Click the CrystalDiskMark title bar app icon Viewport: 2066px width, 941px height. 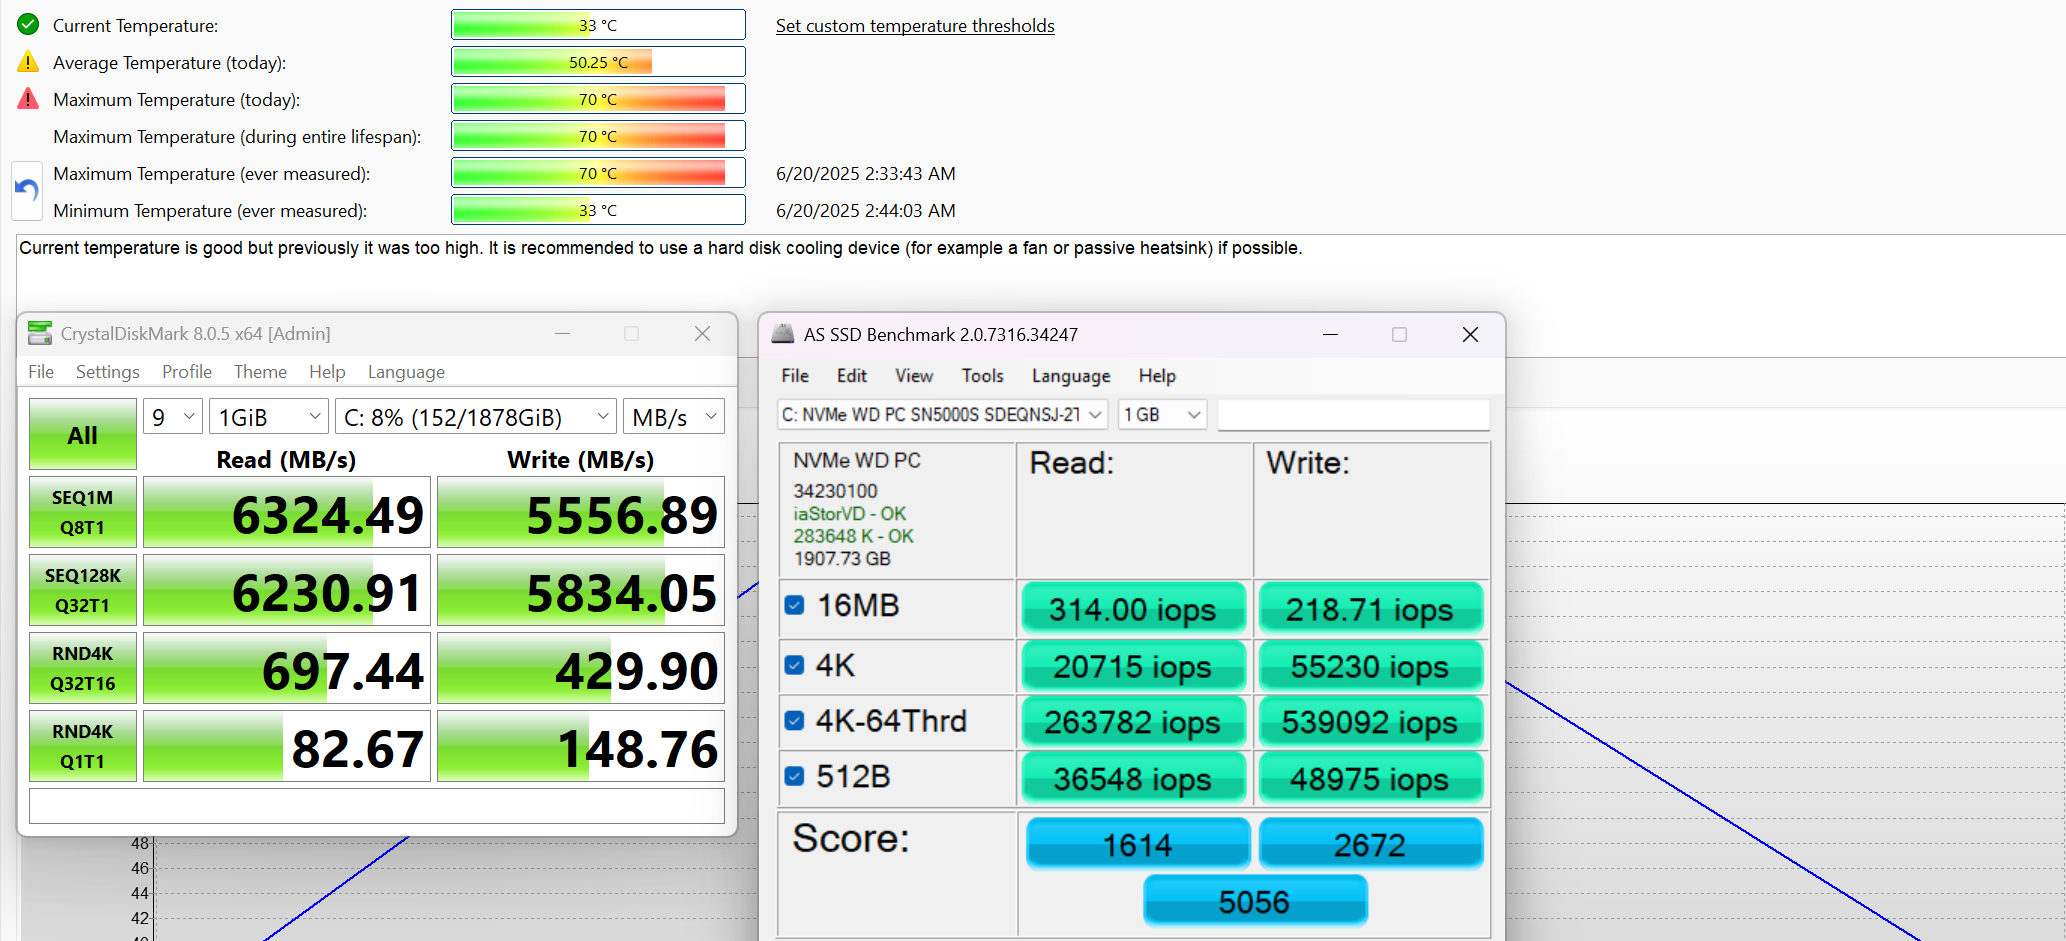(x=40, y=333)
